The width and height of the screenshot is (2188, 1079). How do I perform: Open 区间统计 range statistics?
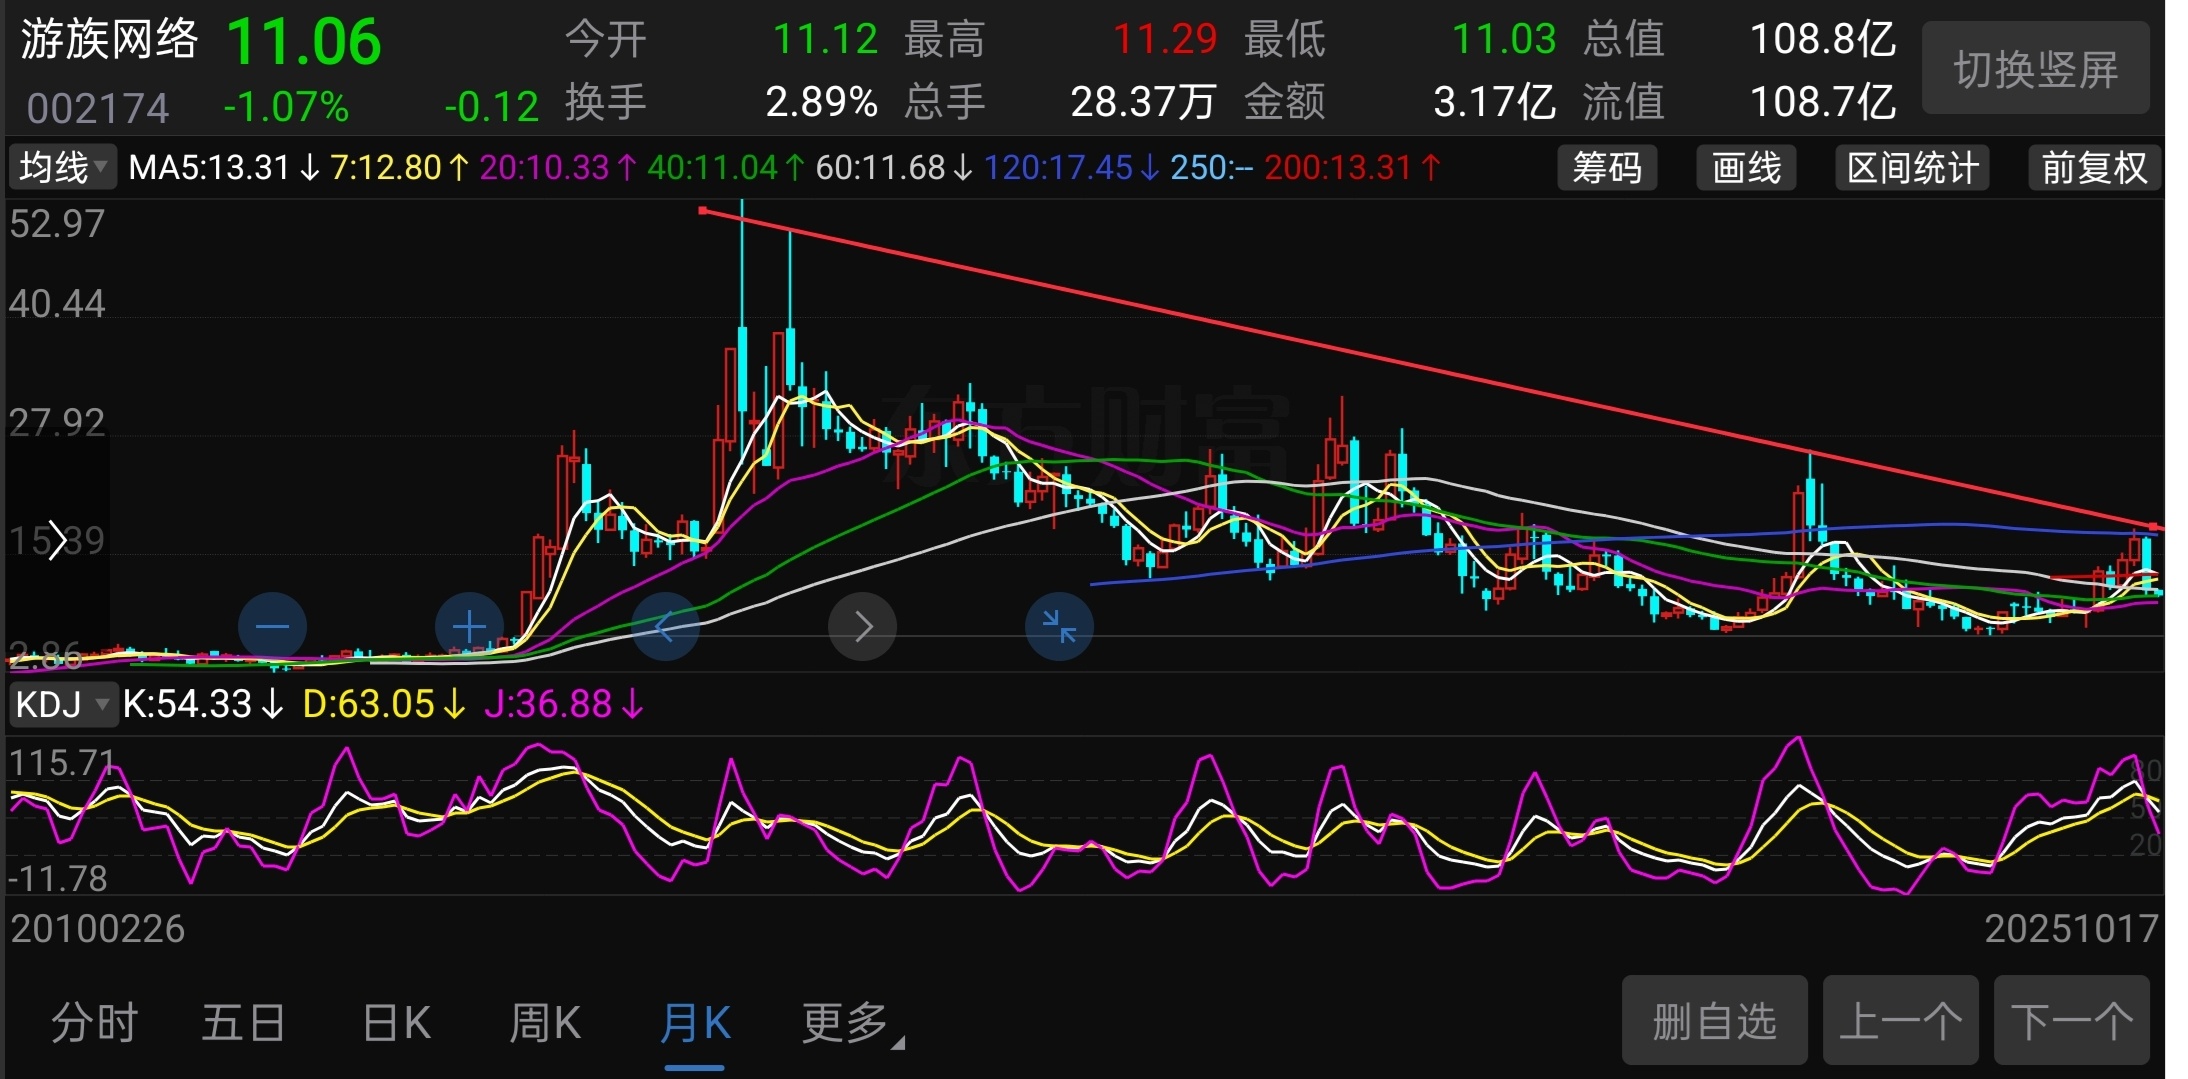1912,167
